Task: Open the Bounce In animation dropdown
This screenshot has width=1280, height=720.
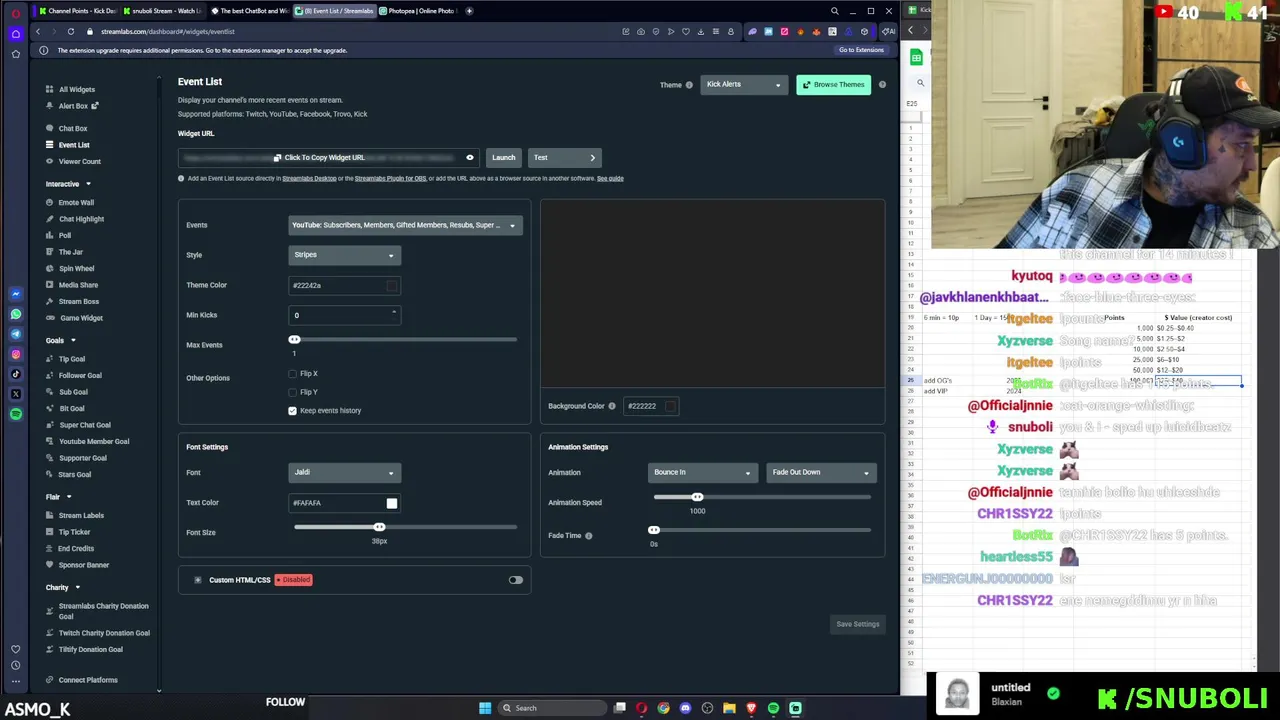Action: coord(702,472)
